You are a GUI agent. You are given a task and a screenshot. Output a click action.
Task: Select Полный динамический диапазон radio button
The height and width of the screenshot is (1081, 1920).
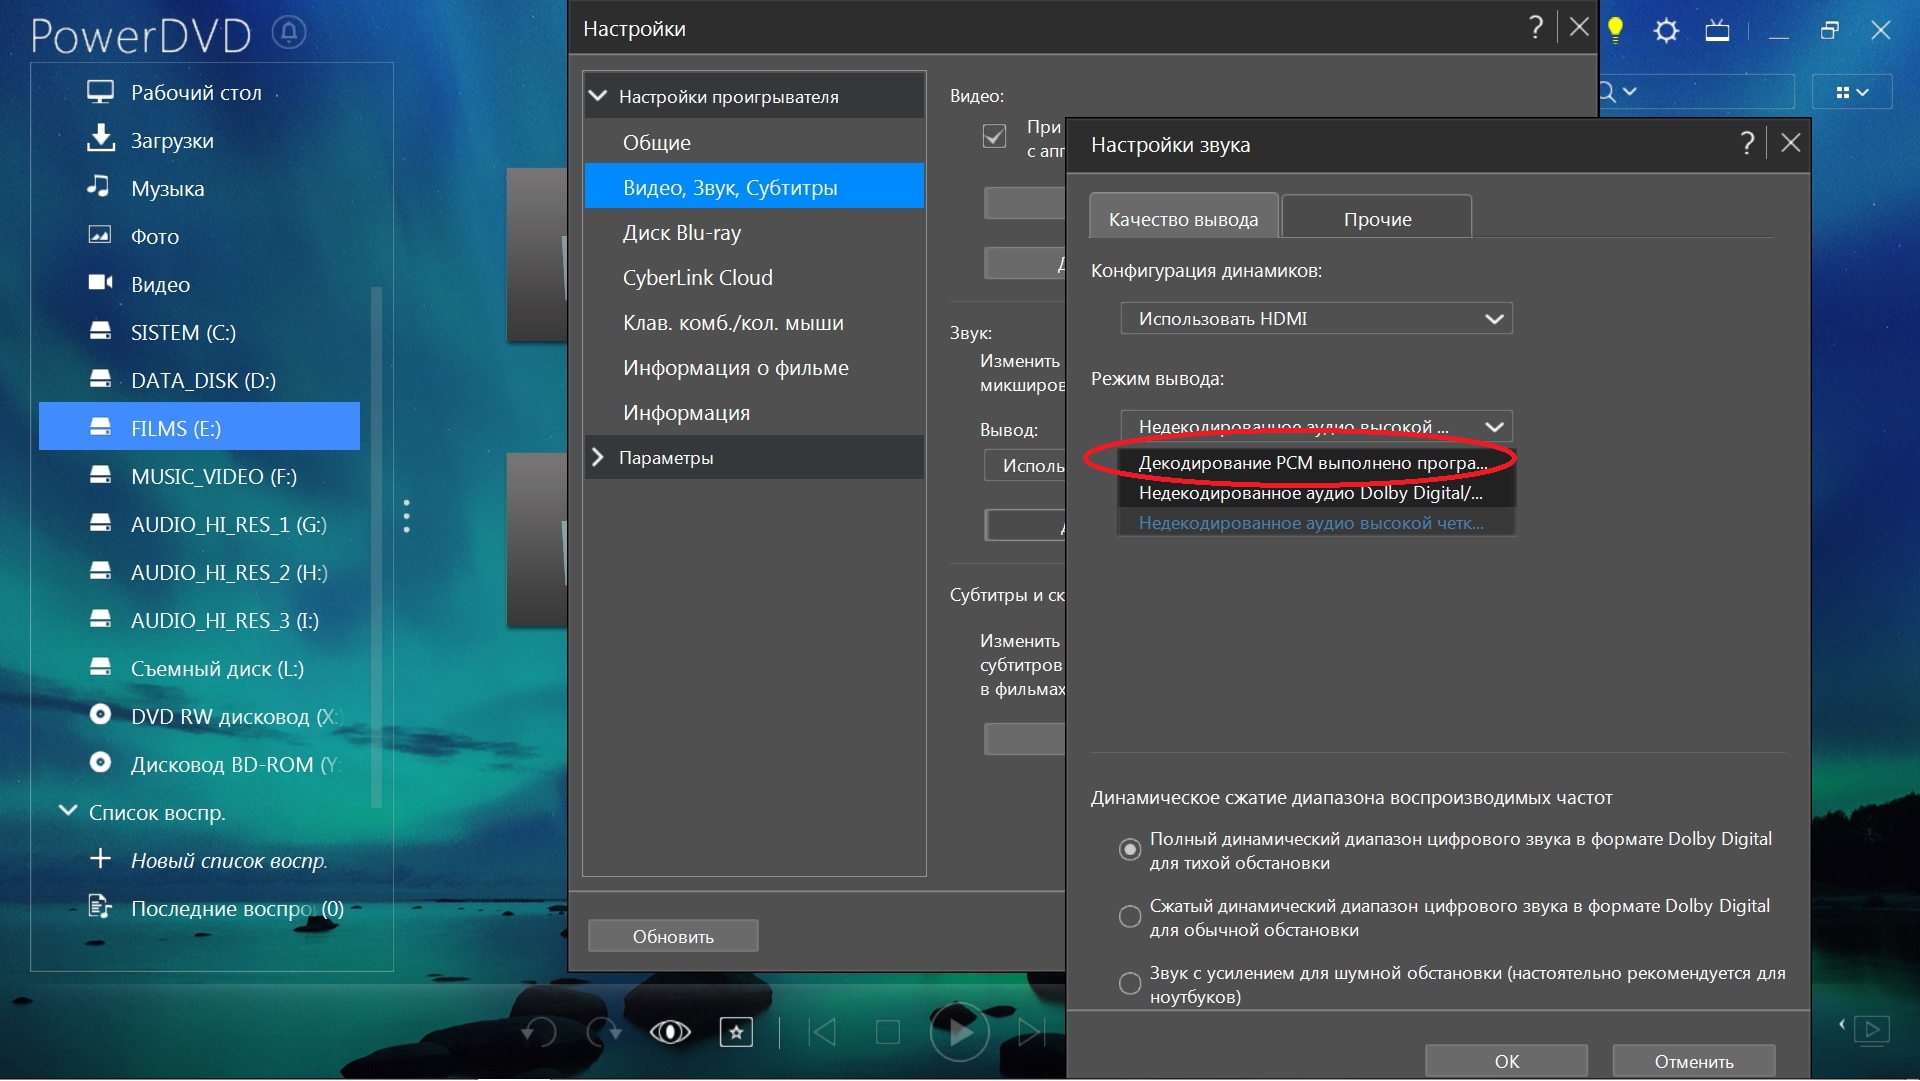[x=1130, y=849]
